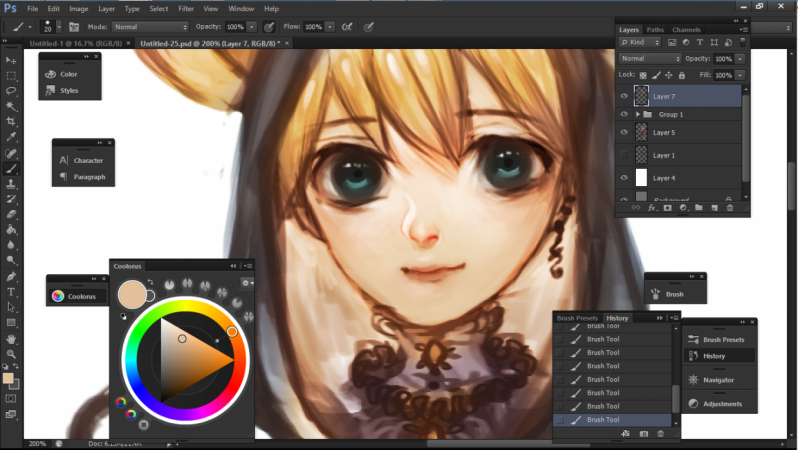Viewport: 798px width, 450px height.
Task: Select the Healing Brush tool
Action: tap(11, 153)
